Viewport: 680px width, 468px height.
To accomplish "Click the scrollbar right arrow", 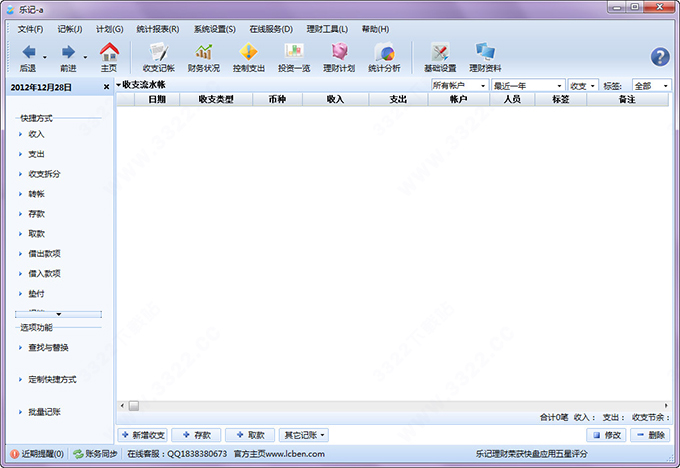I will click(x=666, y=406).
